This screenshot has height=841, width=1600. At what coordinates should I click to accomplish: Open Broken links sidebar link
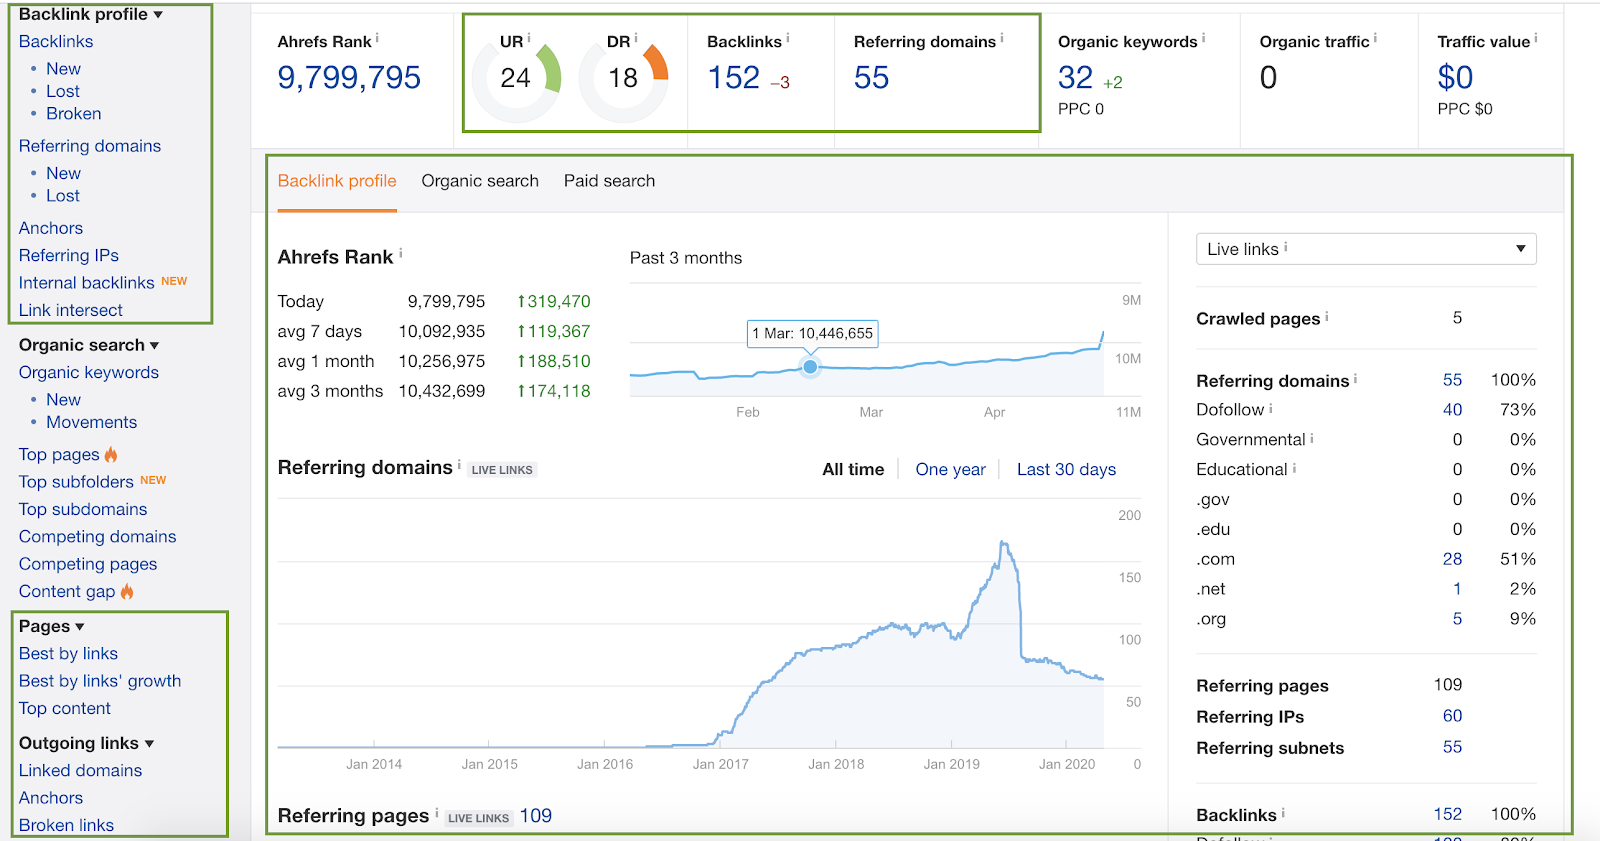[x=66, y=825]
